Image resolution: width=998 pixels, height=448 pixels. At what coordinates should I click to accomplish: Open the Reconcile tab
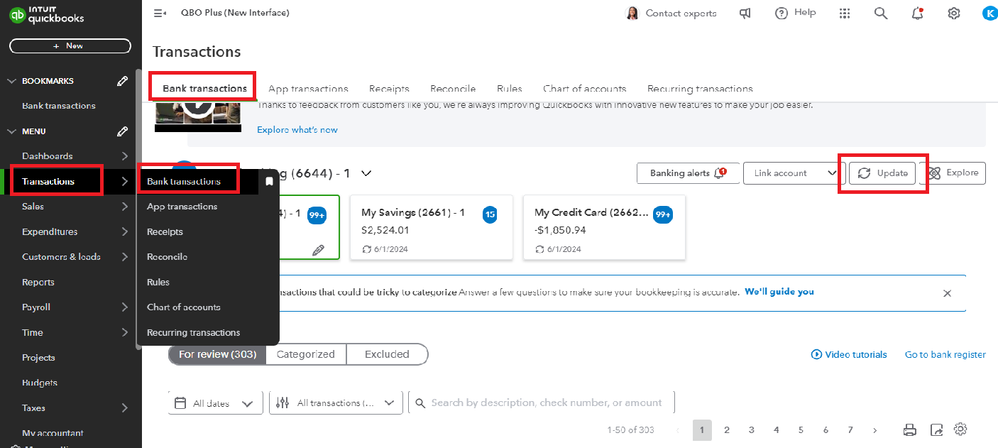pyautogui.click(x=453, y=88)
